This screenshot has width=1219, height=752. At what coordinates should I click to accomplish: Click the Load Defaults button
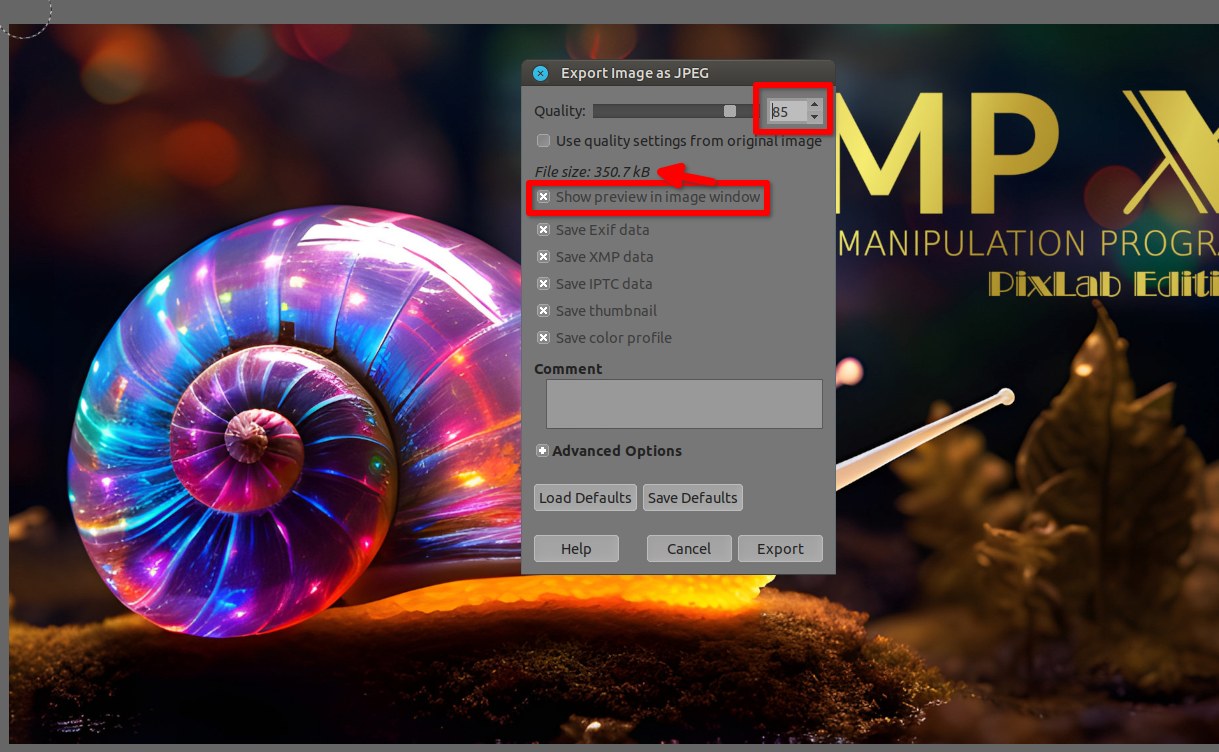click(585, 498)
